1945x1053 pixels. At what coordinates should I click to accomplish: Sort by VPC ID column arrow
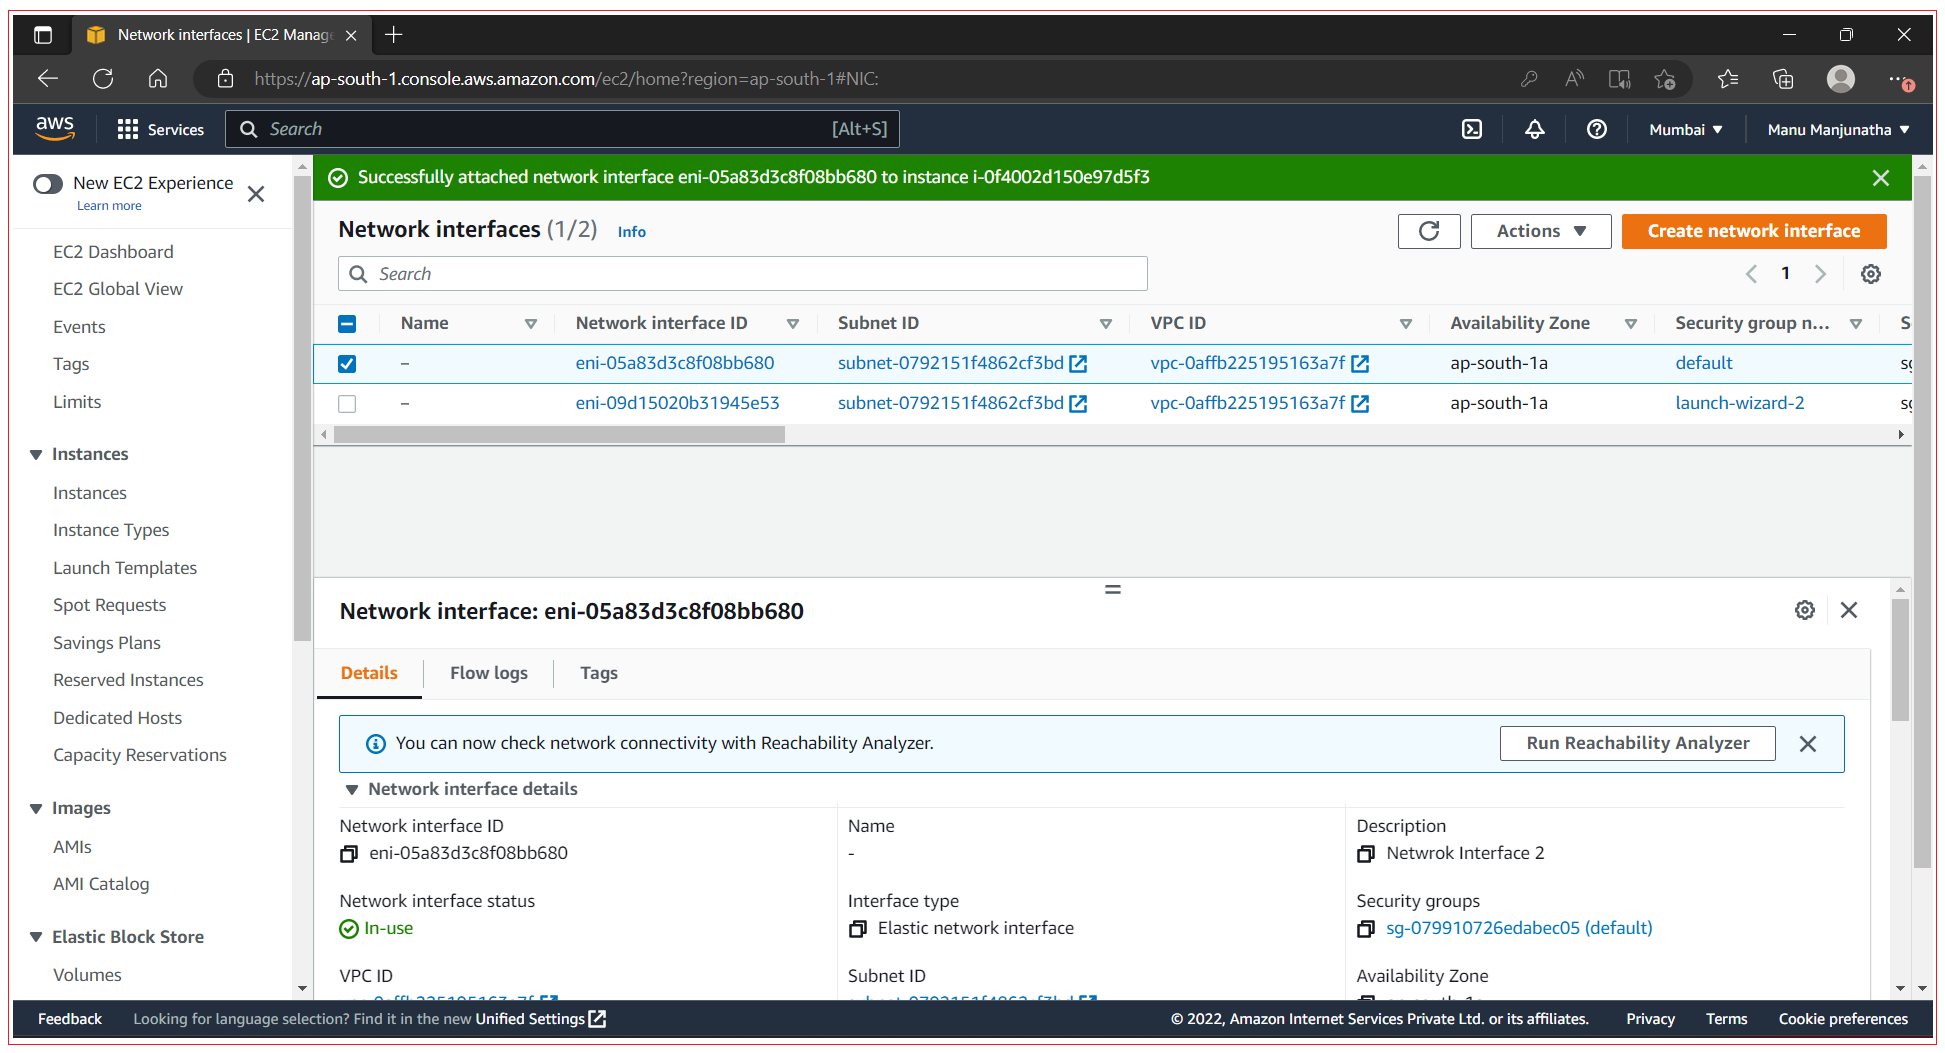pyautogui.click(x=1406, y=324)
